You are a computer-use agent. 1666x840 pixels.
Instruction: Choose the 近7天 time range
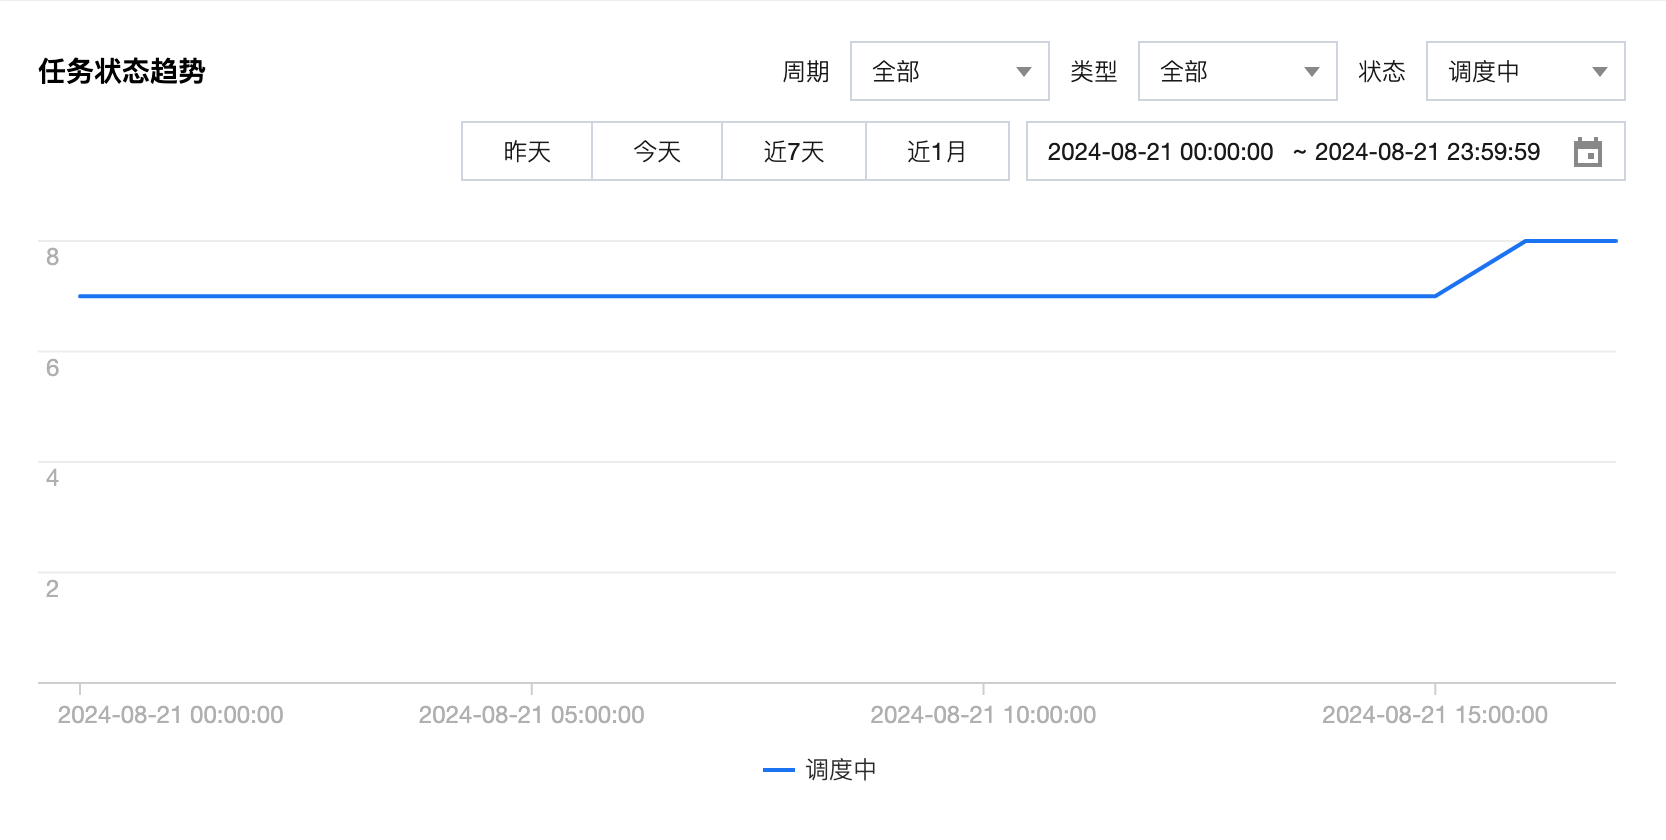coord(794,152)
